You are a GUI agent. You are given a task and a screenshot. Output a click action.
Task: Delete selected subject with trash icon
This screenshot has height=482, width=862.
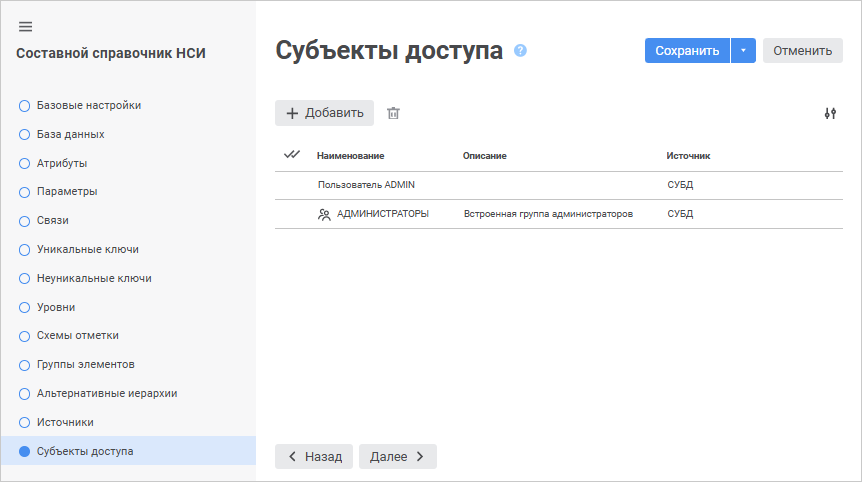coord(393,114)
